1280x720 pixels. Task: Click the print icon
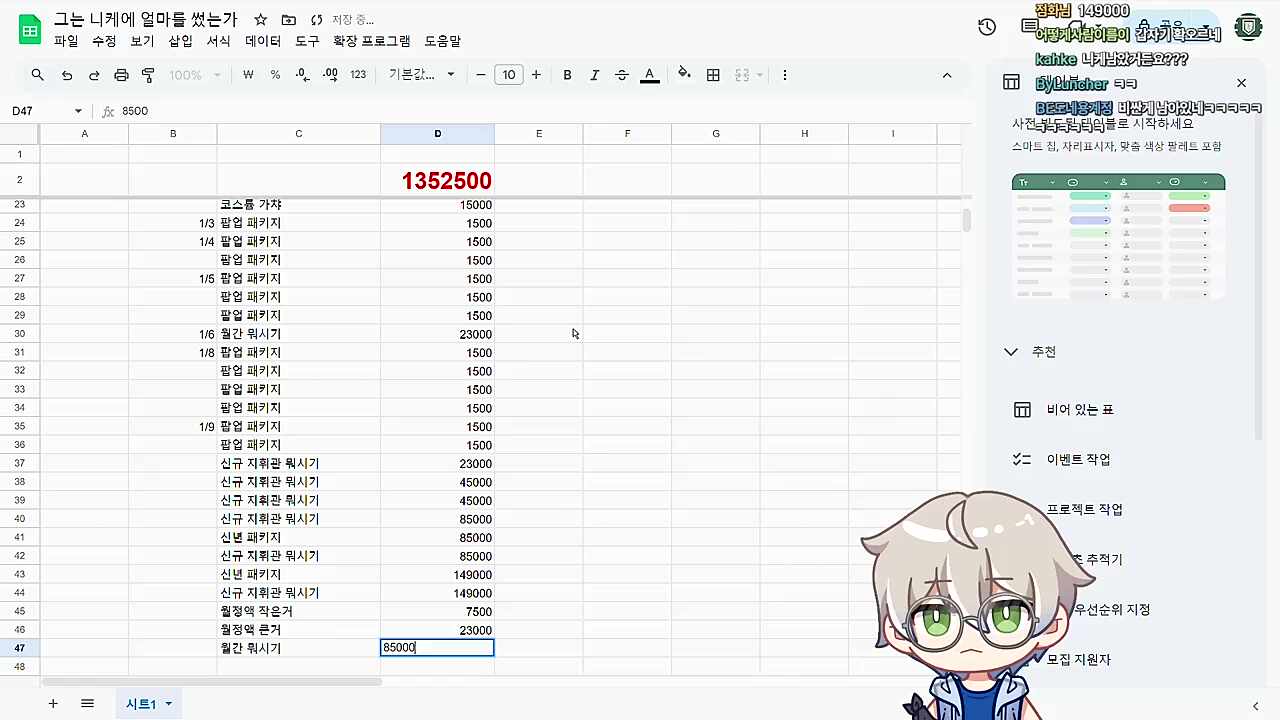121,75
